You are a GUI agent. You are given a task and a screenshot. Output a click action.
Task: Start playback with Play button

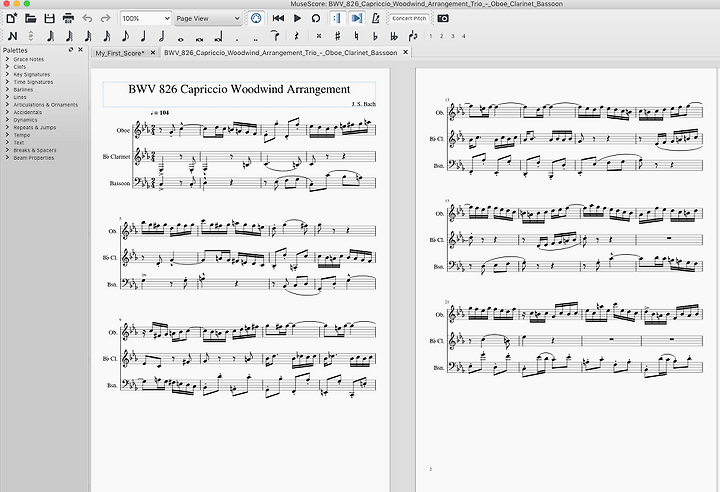click(x=297, y=18)
